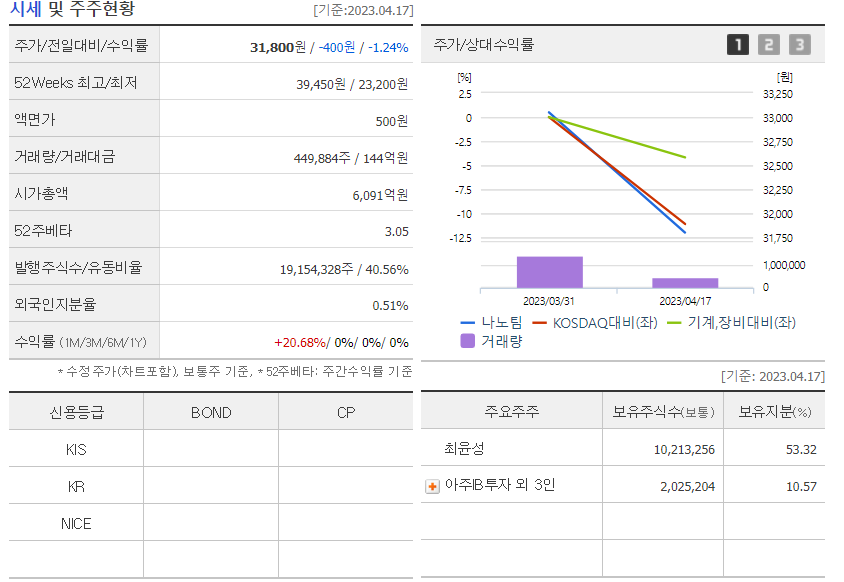Click the 보유지분(%) column header

[x=775, y=412]
